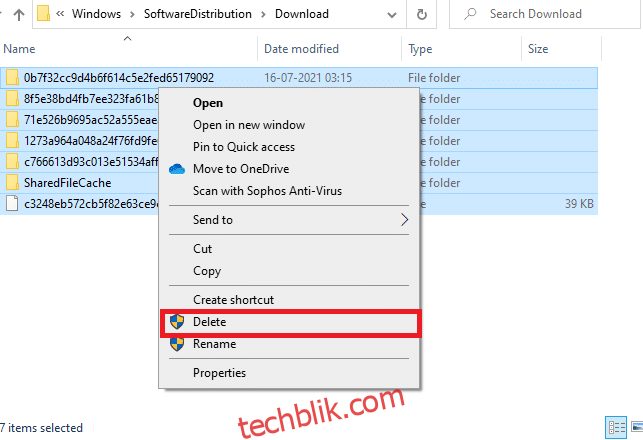643x440 pixels.
Task: Click the search magnifier icon
Action: 470,14
